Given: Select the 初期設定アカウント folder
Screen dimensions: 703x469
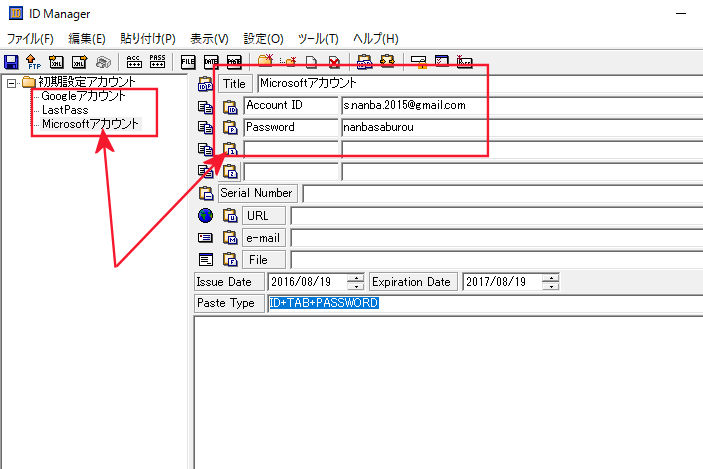Looking at the screenshot, I should (87, 82).
